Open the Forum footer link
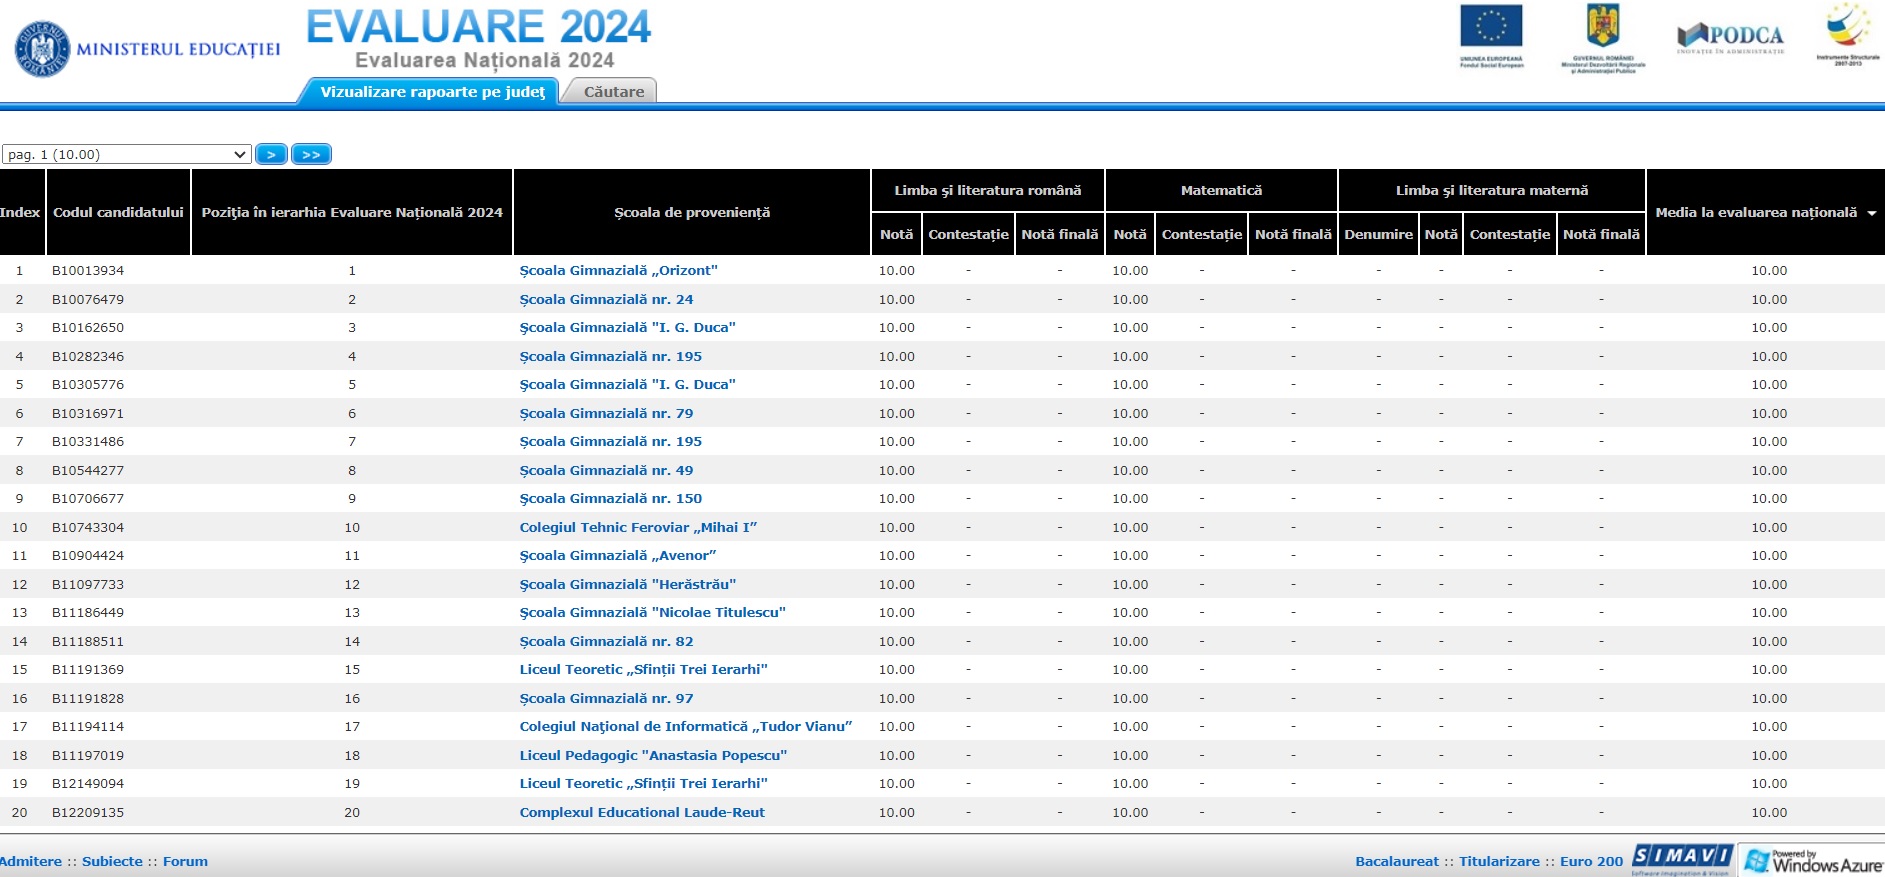Viewport: 1885px width, 877px height. (x=185, y=861)
